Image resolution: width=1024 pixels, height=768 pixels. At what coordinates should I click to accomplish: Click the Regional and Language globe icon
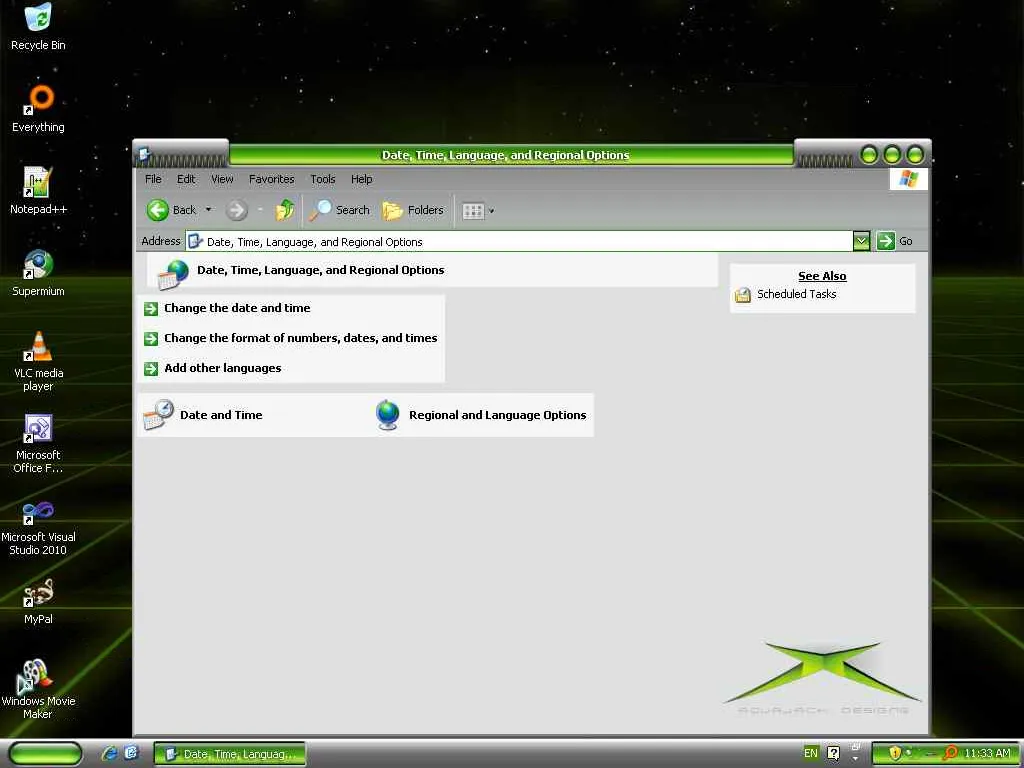(387, 415)
